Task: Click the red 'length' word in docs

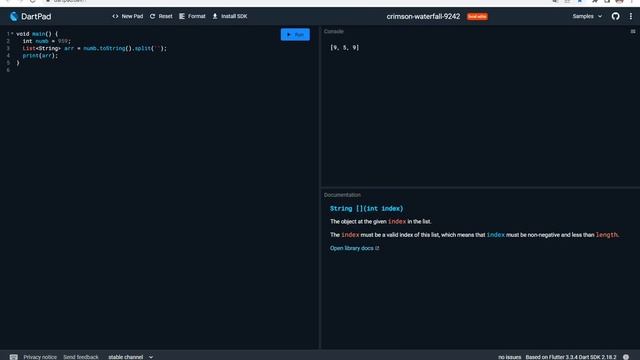Action: (x=607, y=235)
